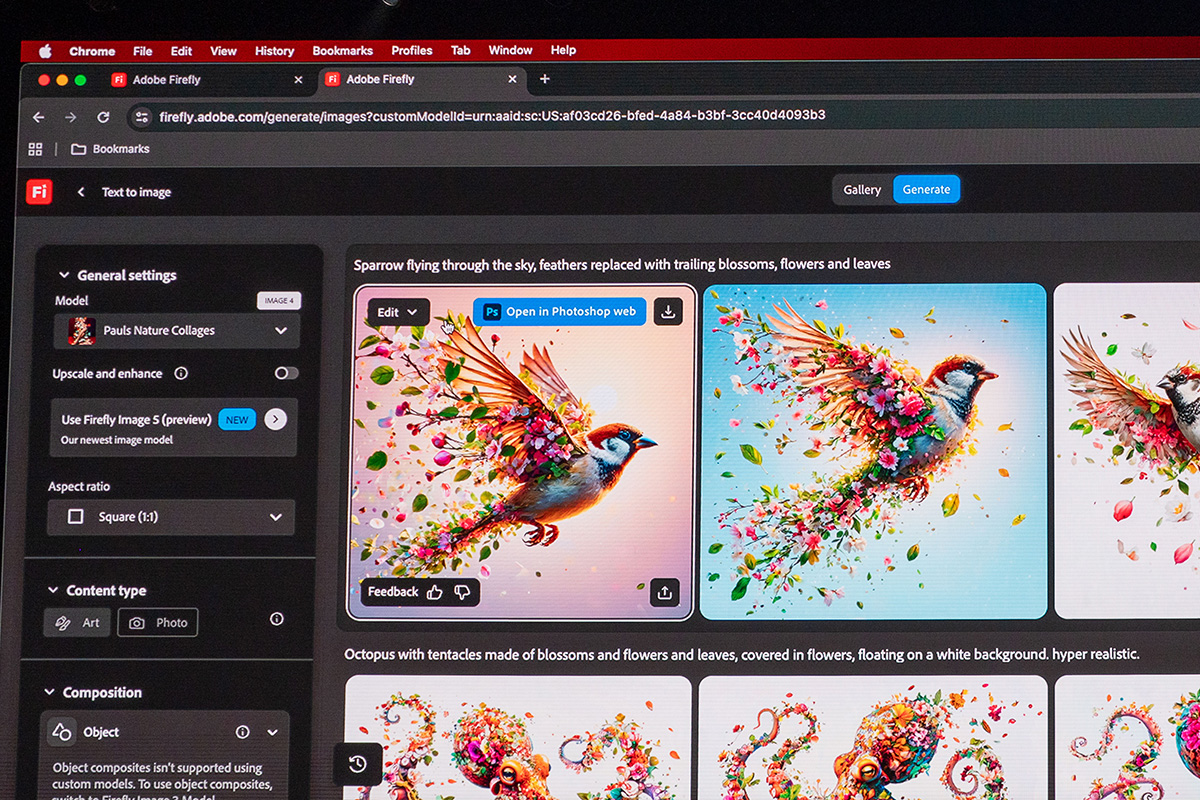The height and width of the screenshot is (800, 1200).
Task: Open the Bookmarks menu in menu bar
Action: point(342,50)
